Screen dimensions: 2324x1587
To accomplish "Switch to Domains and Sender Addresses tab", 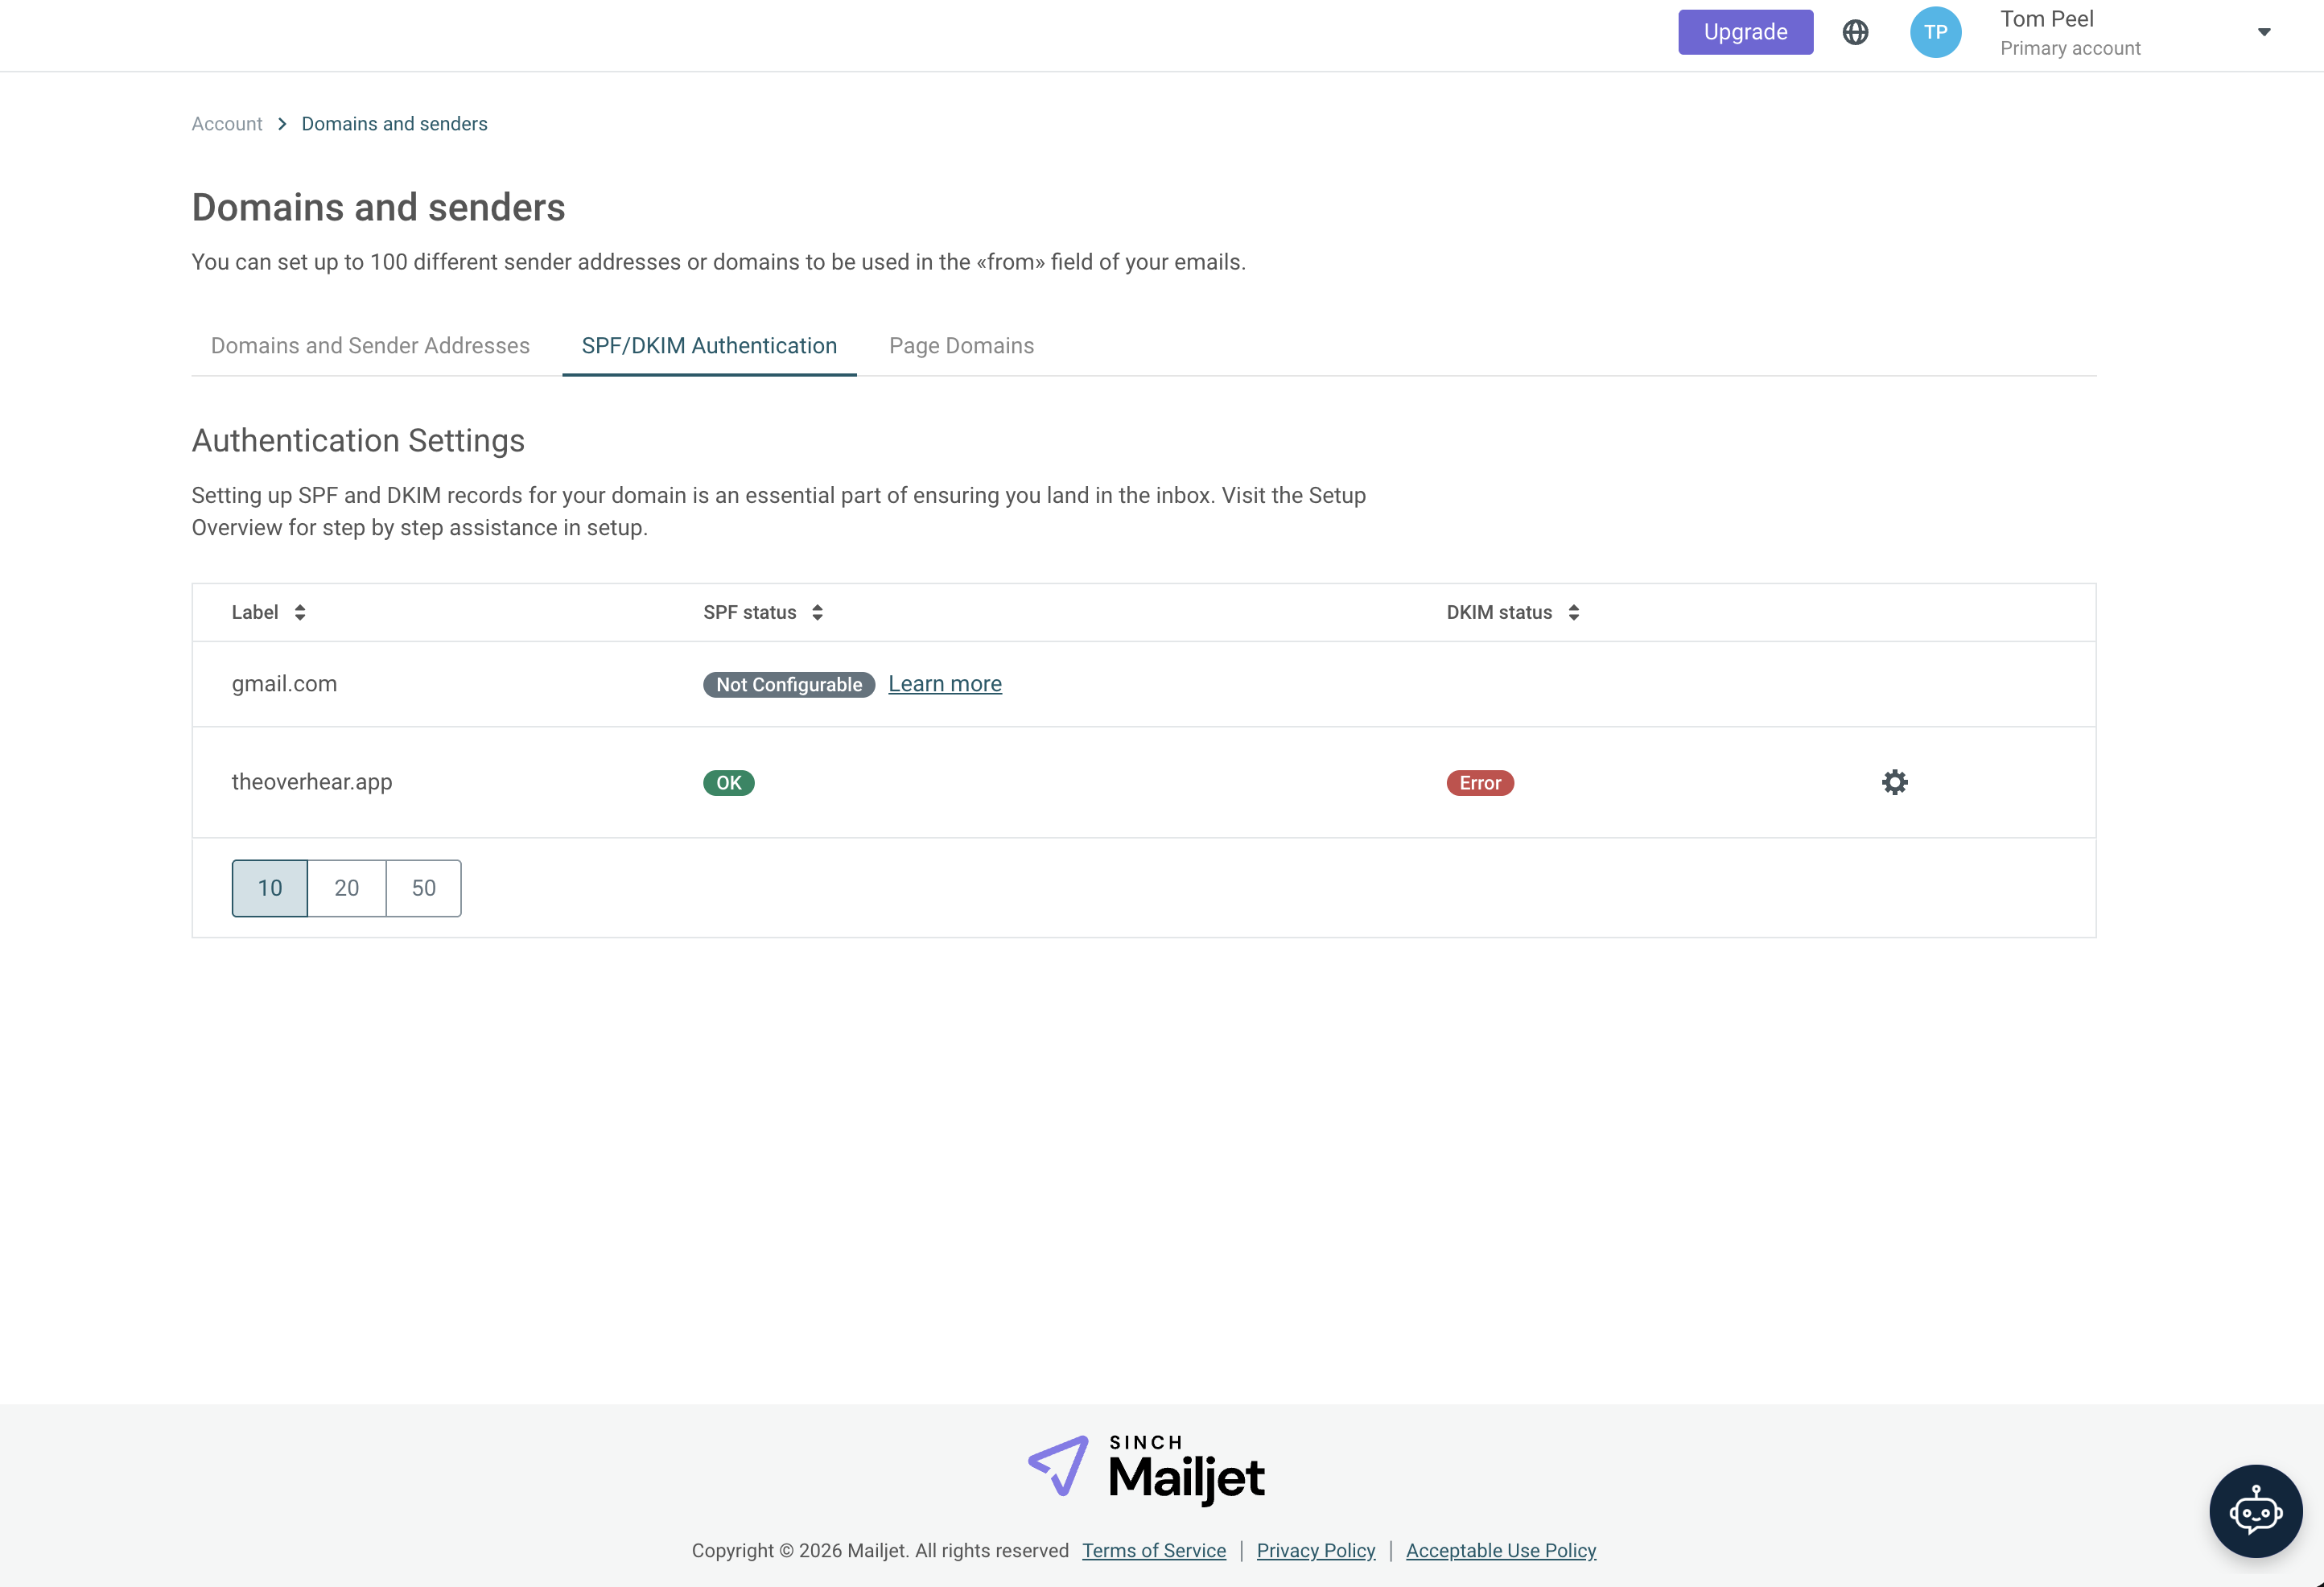I will click(x=370, y=346).
